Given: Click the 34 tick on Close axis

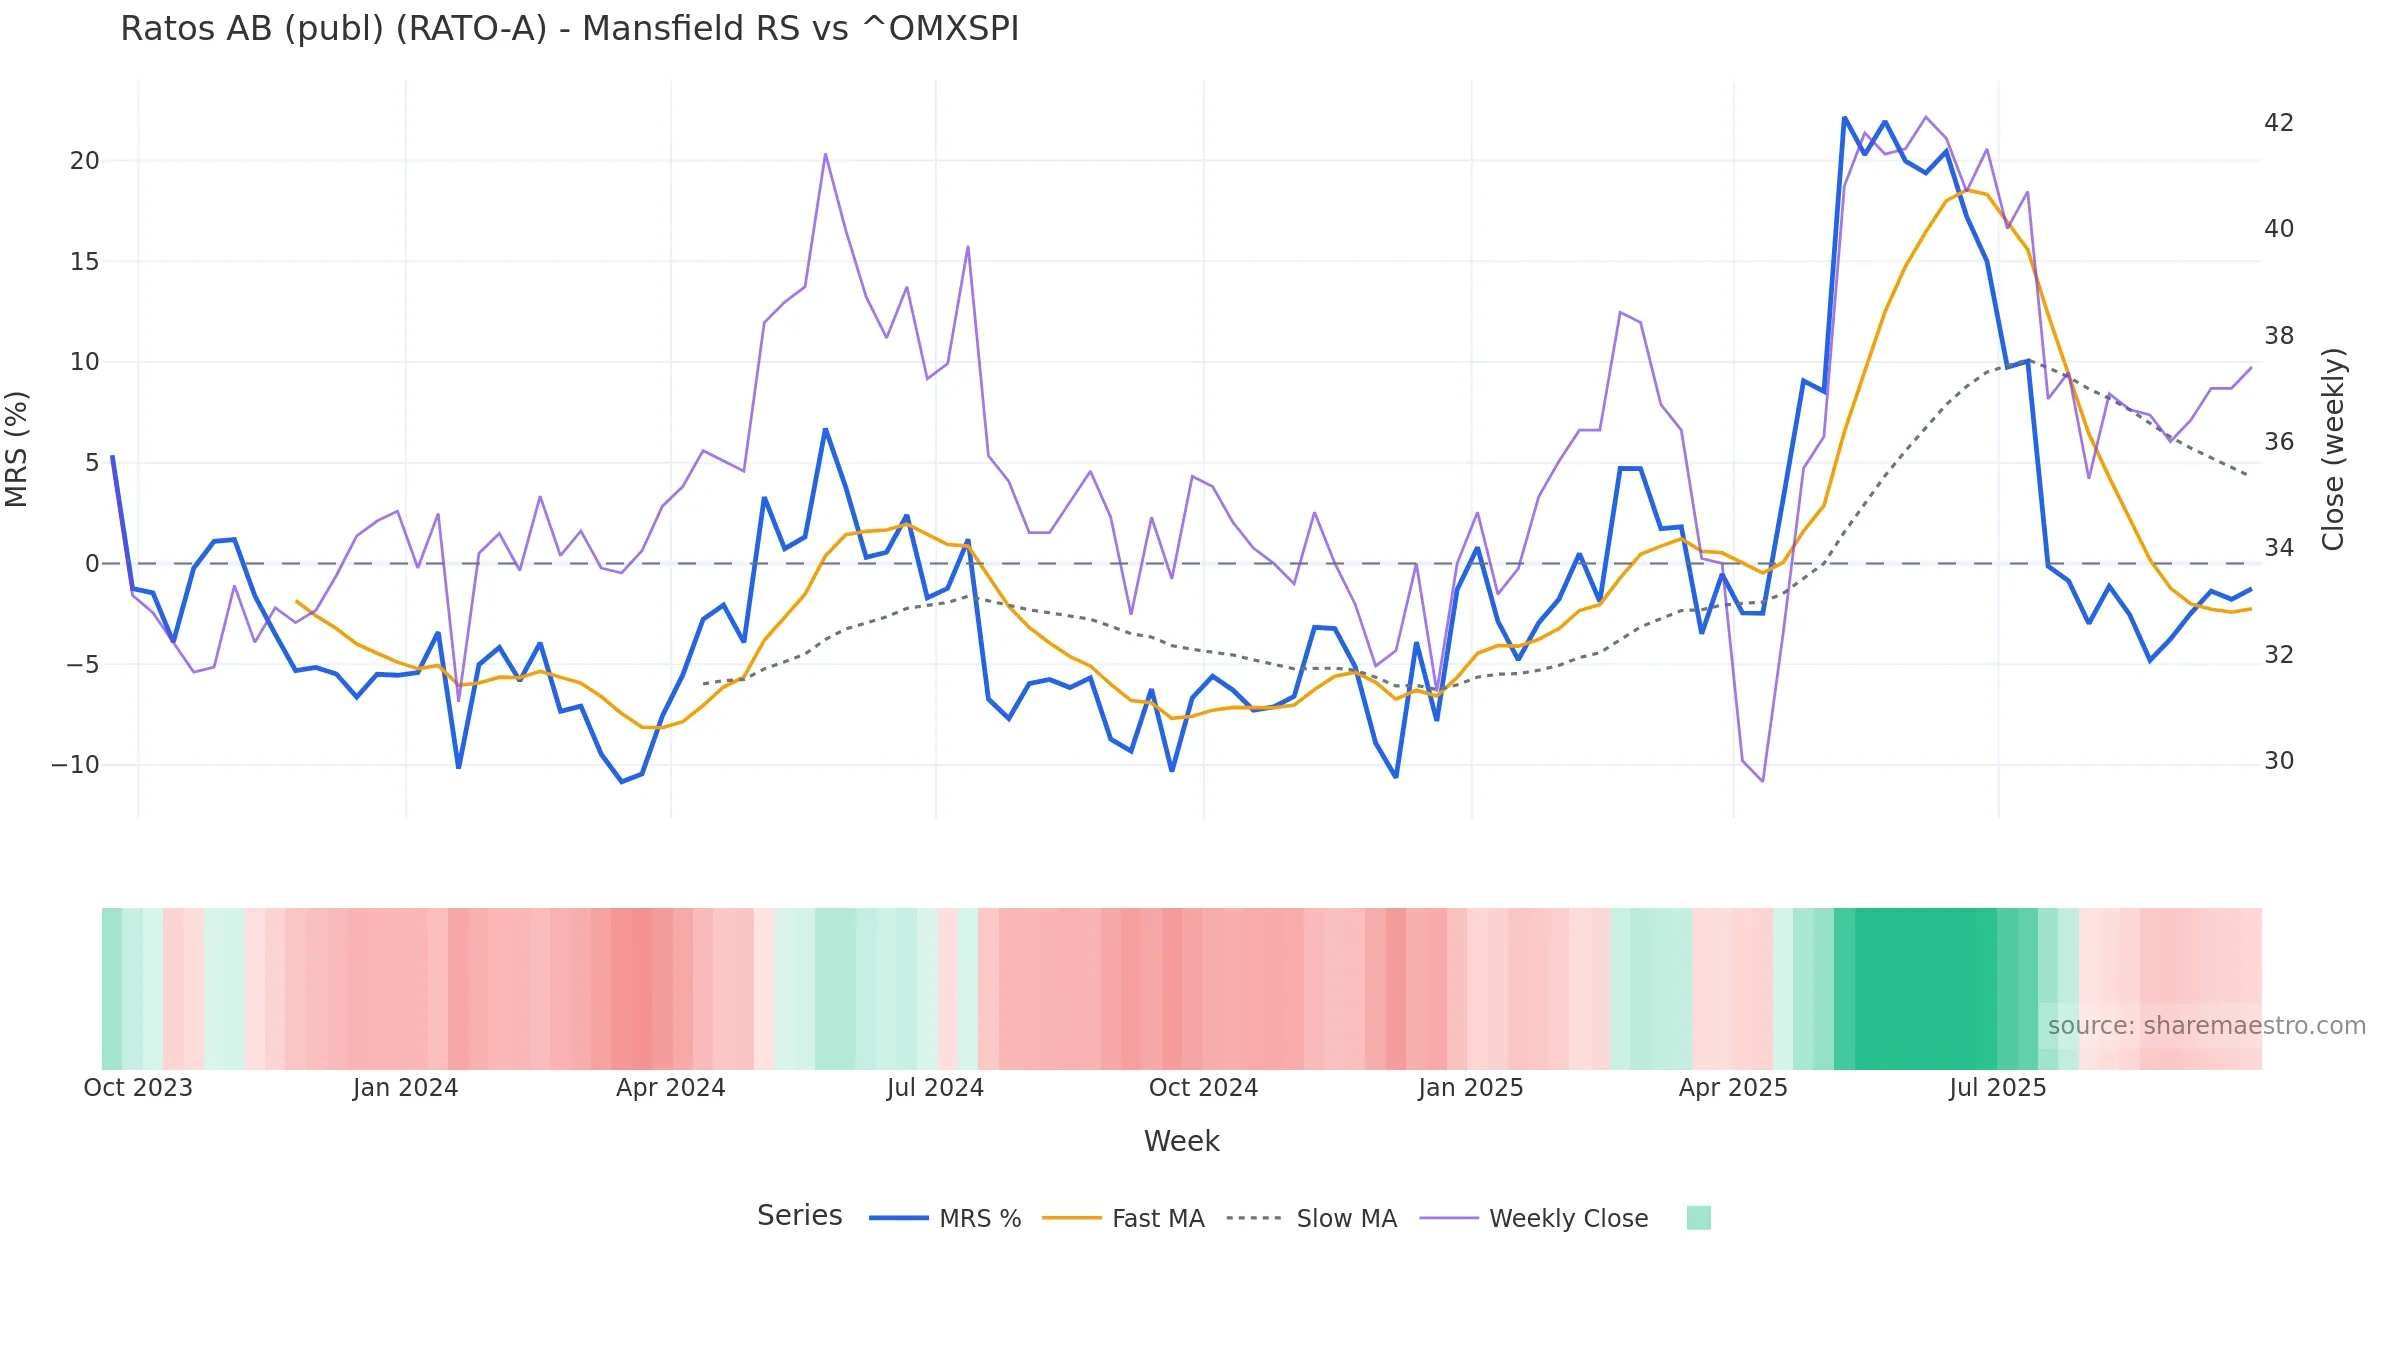Looking at the screenshot, I should point(2279,548).
